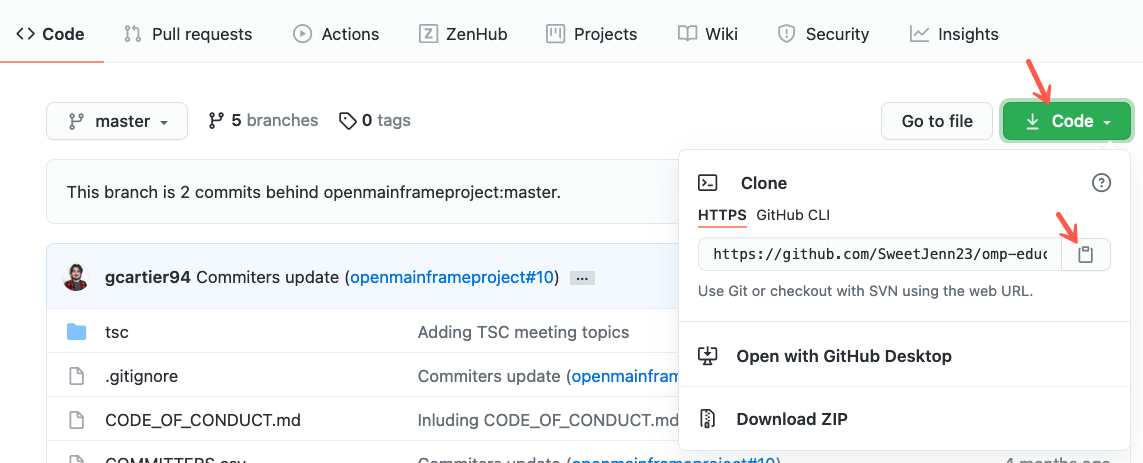Click the clone URL text field
Image resolution: width=1143 pixels, height=463 pixels.
[880, 254]
